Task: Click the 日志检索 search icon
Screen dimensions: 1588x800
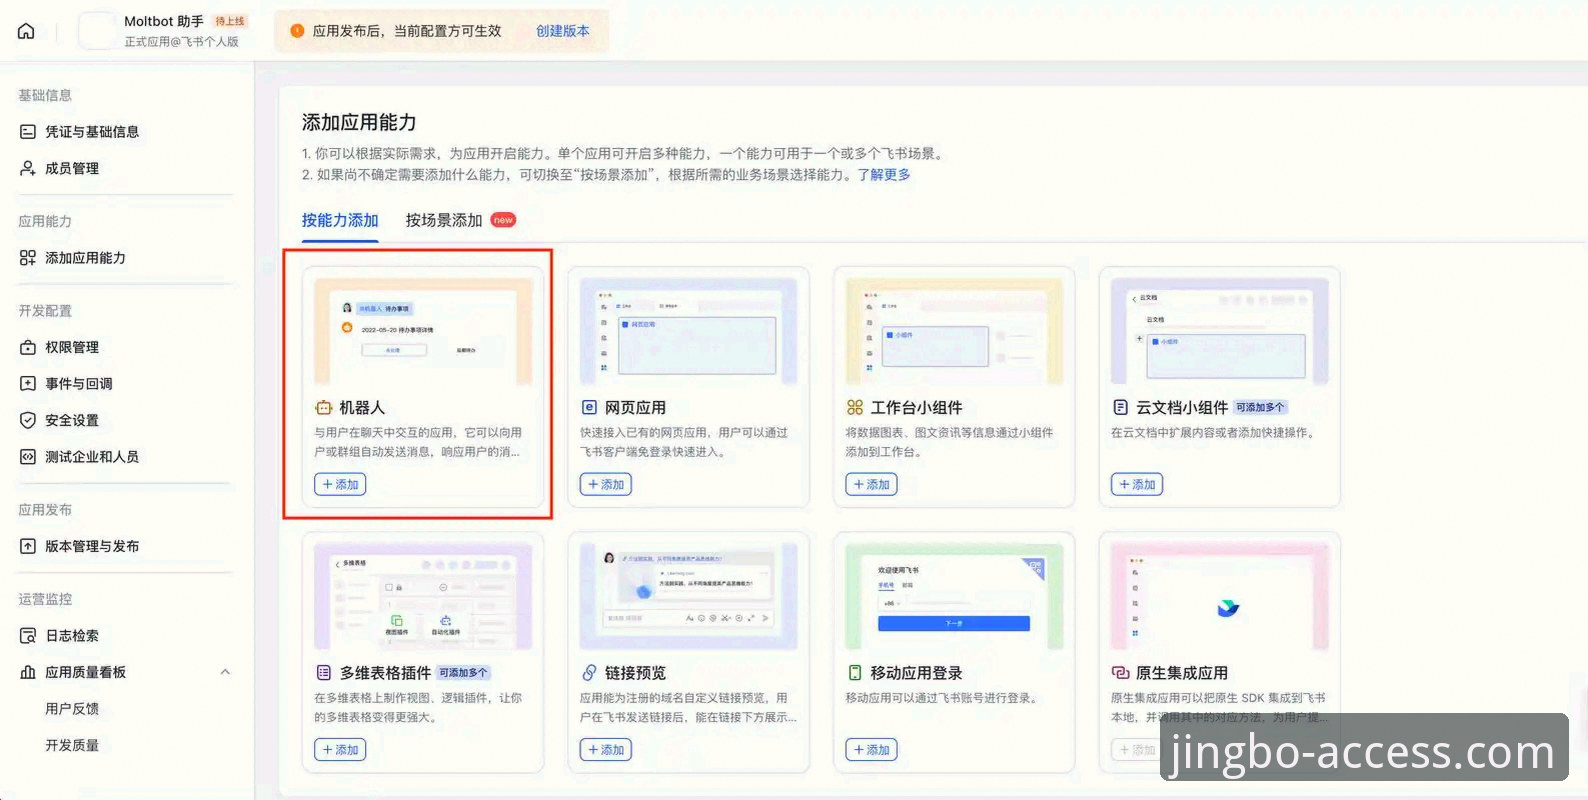Action: tap(28, 636)
